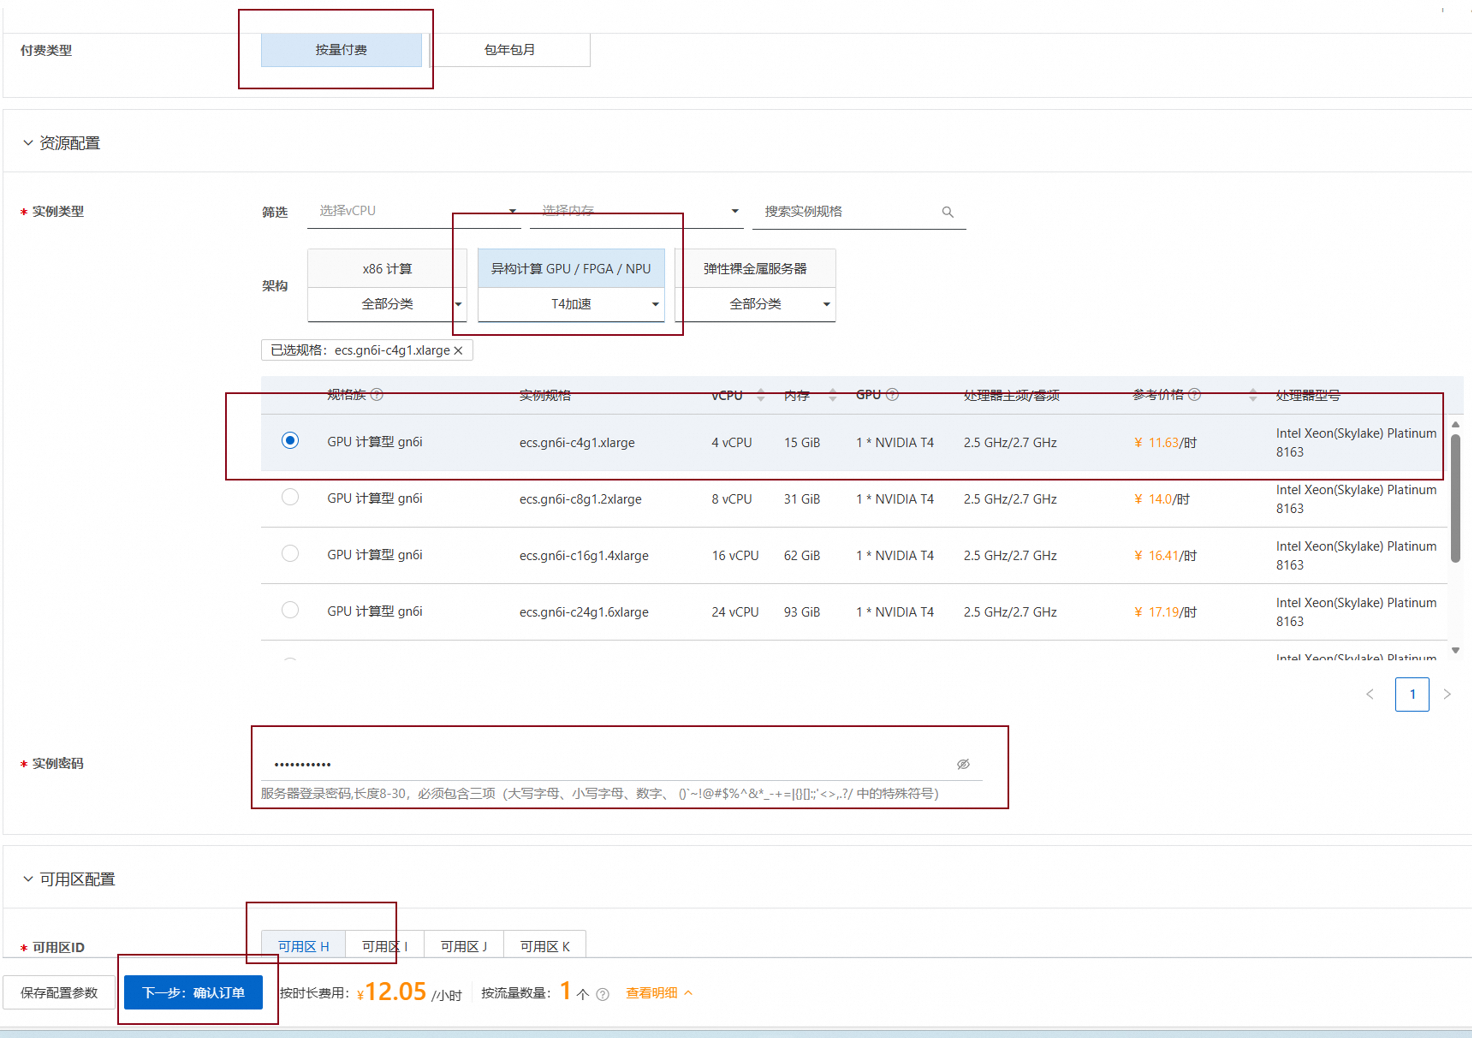1472x1038 pixels.
Task: Select availability zone 可用区 I
Action: click(x=385, y=946)
